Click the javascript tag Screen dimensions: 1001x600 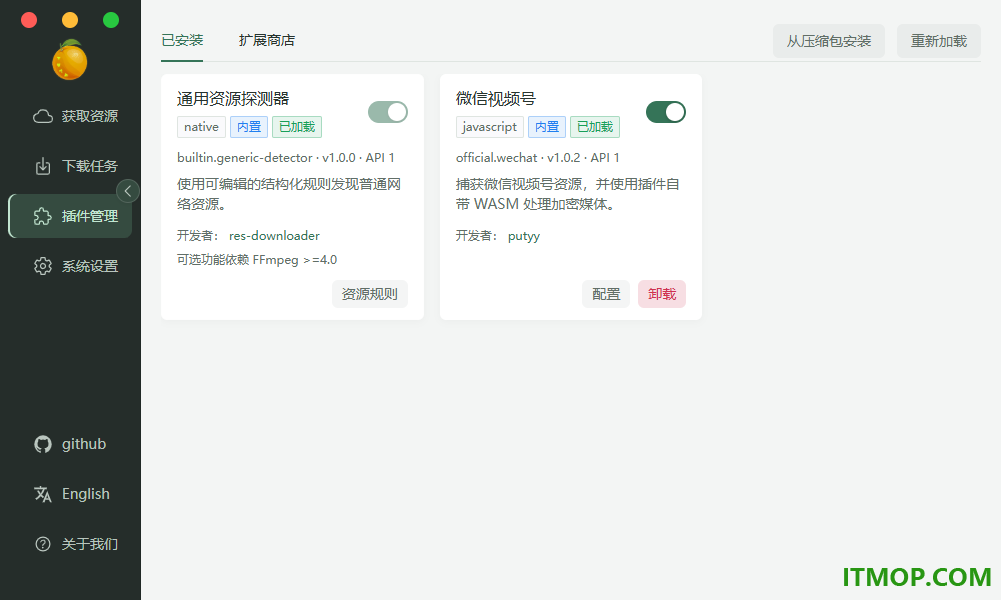tap(490, 127)
